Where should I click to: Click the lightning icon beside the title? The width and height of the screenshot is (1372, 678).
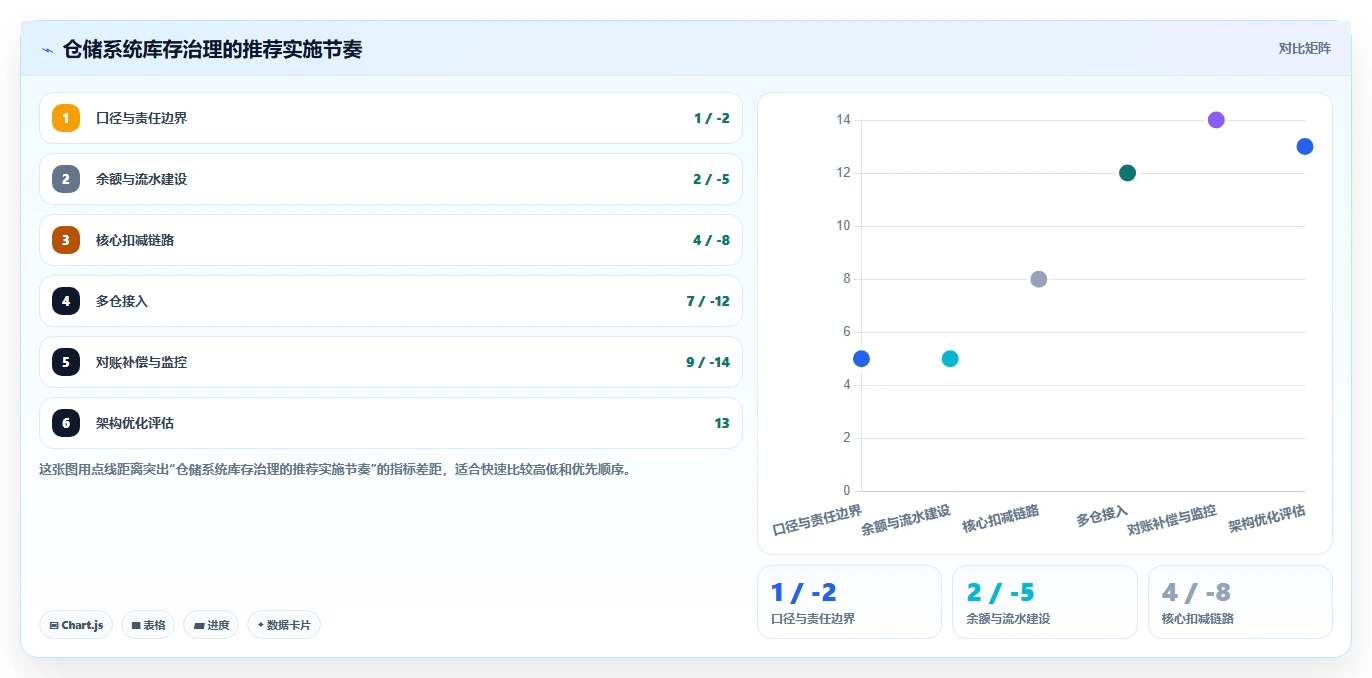[x=47, y=50]
